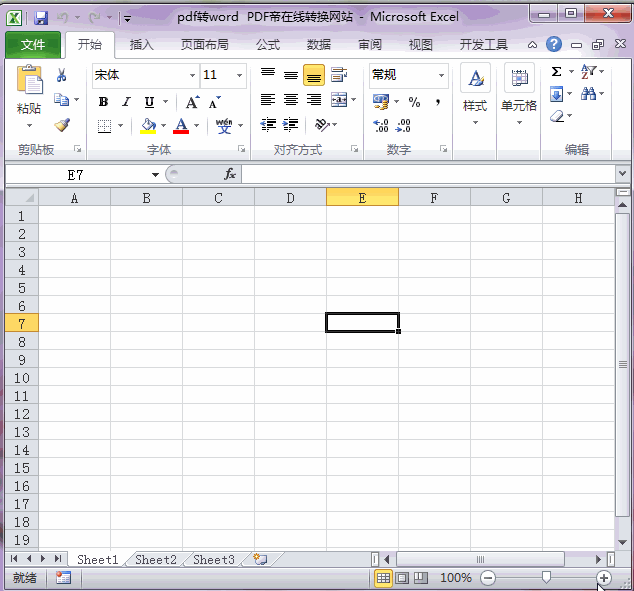The width and height of the screenshot is (634, 591).
Task: Click the zoom slider handle
Action: point(546,578)
